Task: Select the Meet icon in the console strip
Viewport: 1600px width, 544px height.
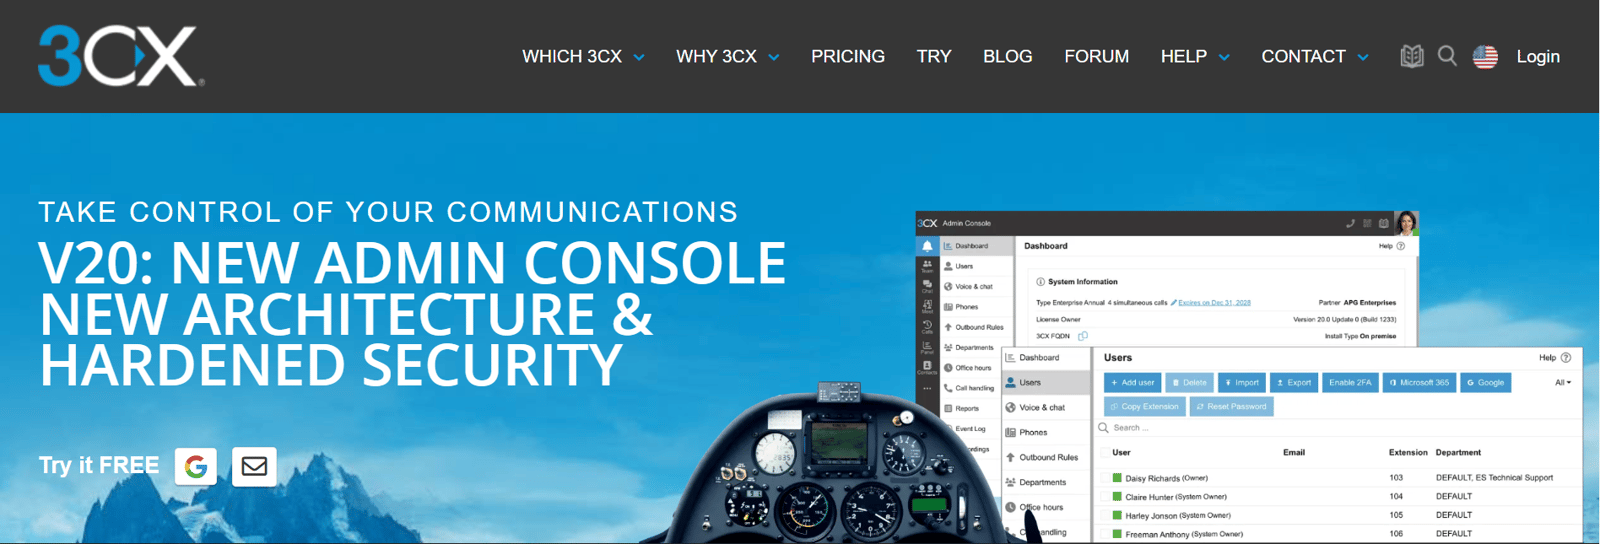Action: click(x=927, y=306)
